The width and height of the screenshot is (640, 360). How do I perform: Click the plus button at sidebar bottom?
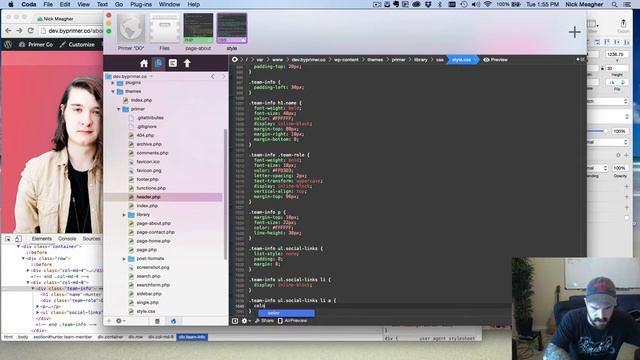(109, 321)
